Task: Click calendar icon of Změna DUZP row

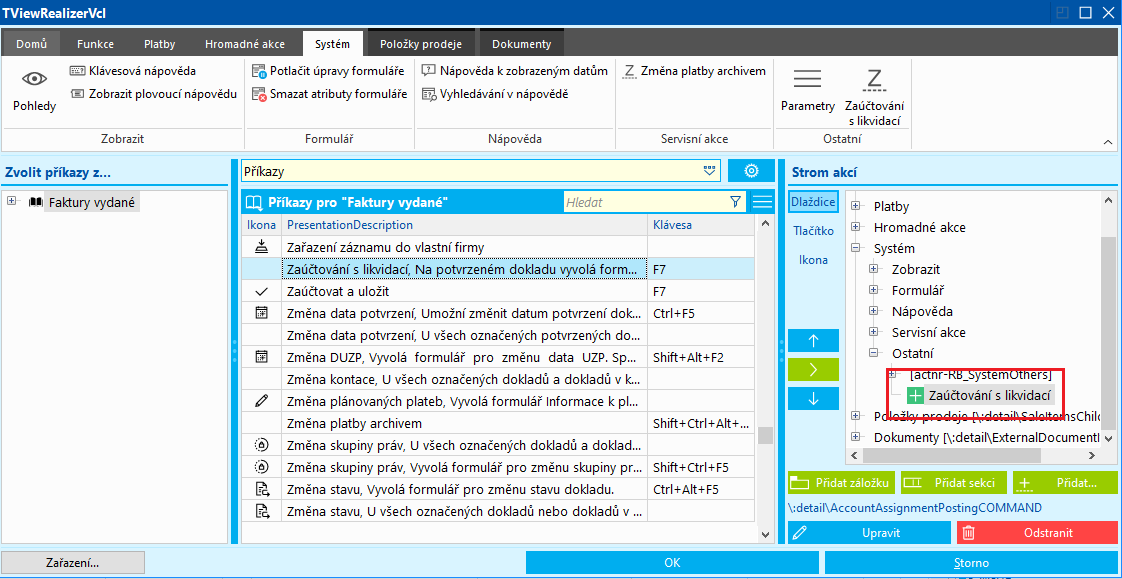Action: click(x=261, y=357)
